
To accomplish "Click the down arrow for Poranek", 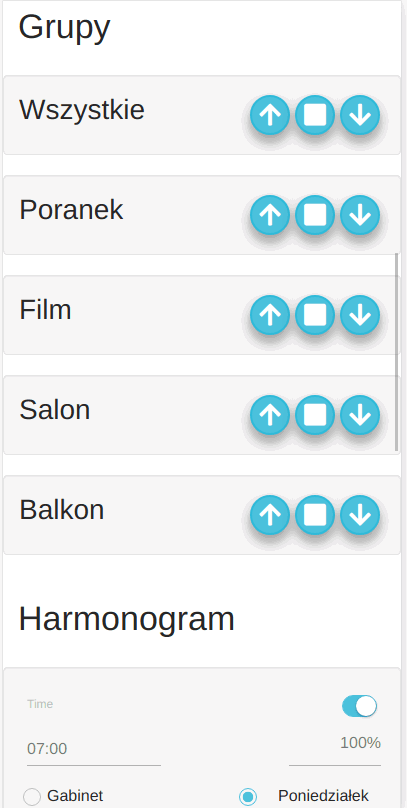I will (x=360, y=215).
